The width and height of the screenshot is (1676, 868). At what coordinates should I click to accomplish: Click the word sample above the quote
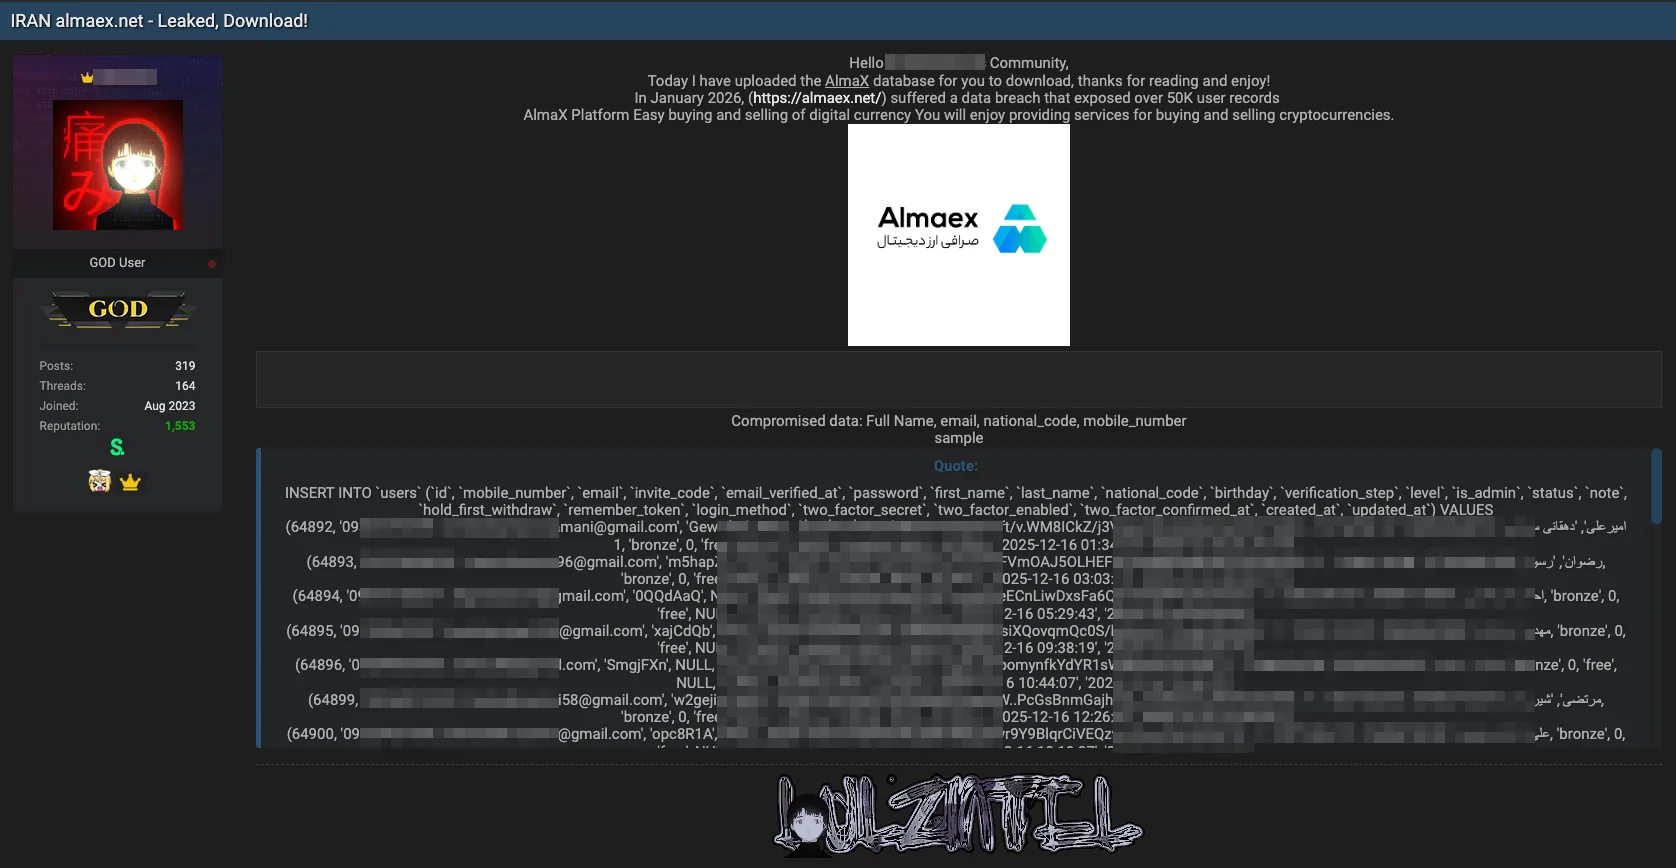click(959, 438)
